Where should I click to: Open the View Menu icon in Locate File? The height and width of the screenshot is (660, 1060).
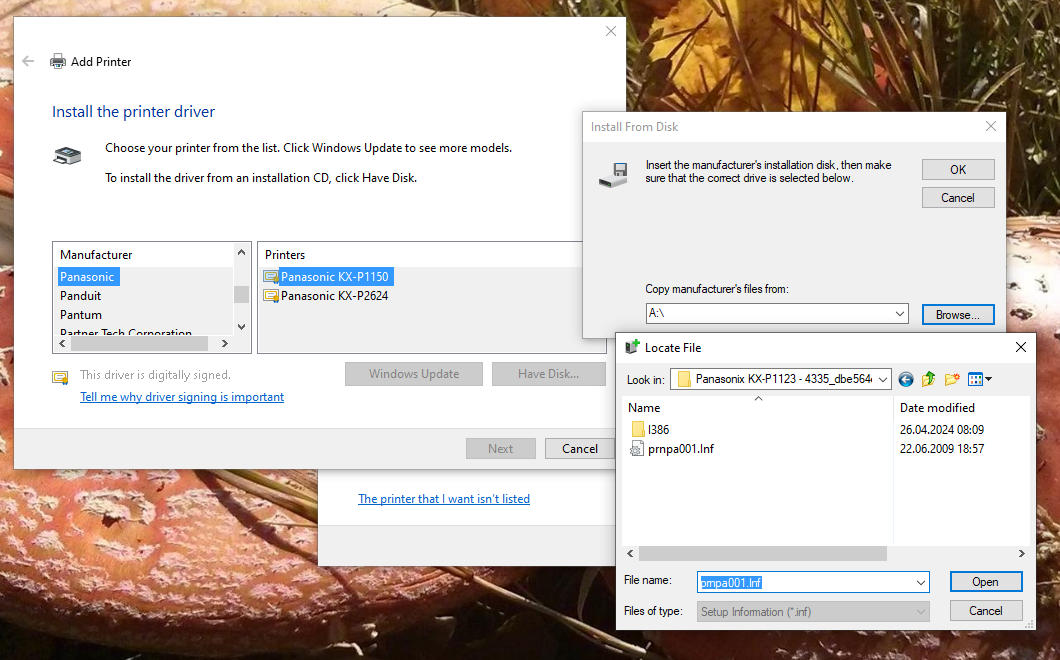[980, 379]
